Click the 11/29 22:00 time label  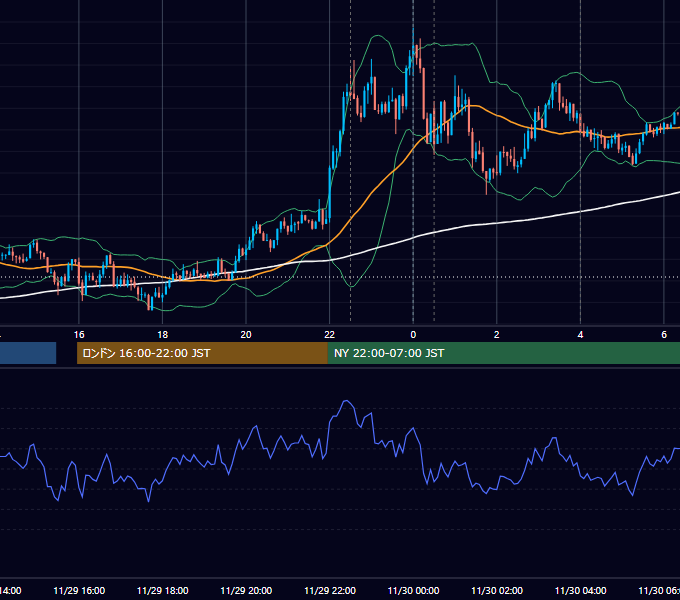(x=330, y=590)
